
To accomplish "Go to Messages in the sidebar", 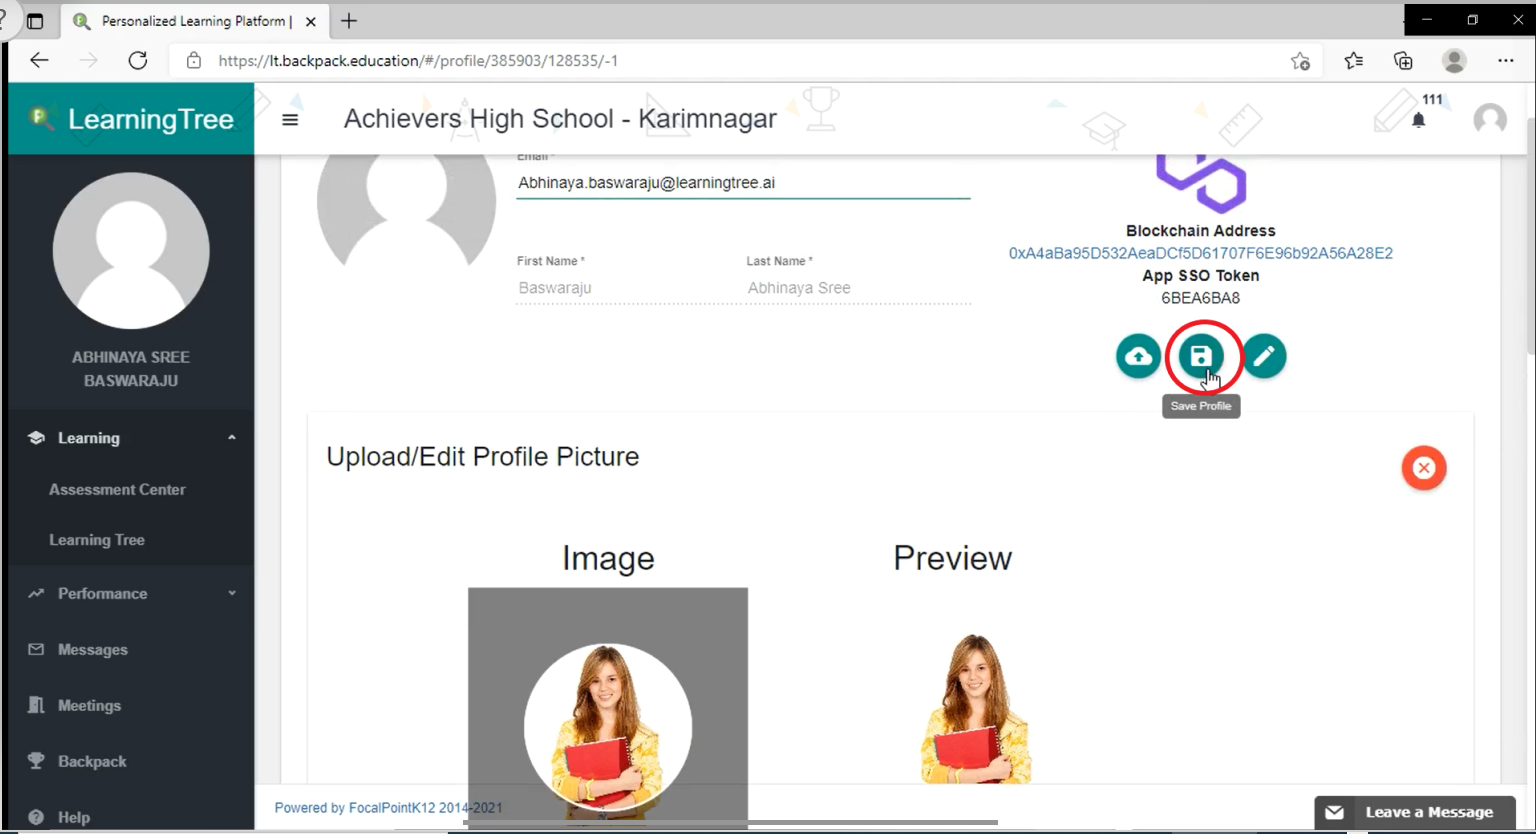I will [x=92, y=650].
